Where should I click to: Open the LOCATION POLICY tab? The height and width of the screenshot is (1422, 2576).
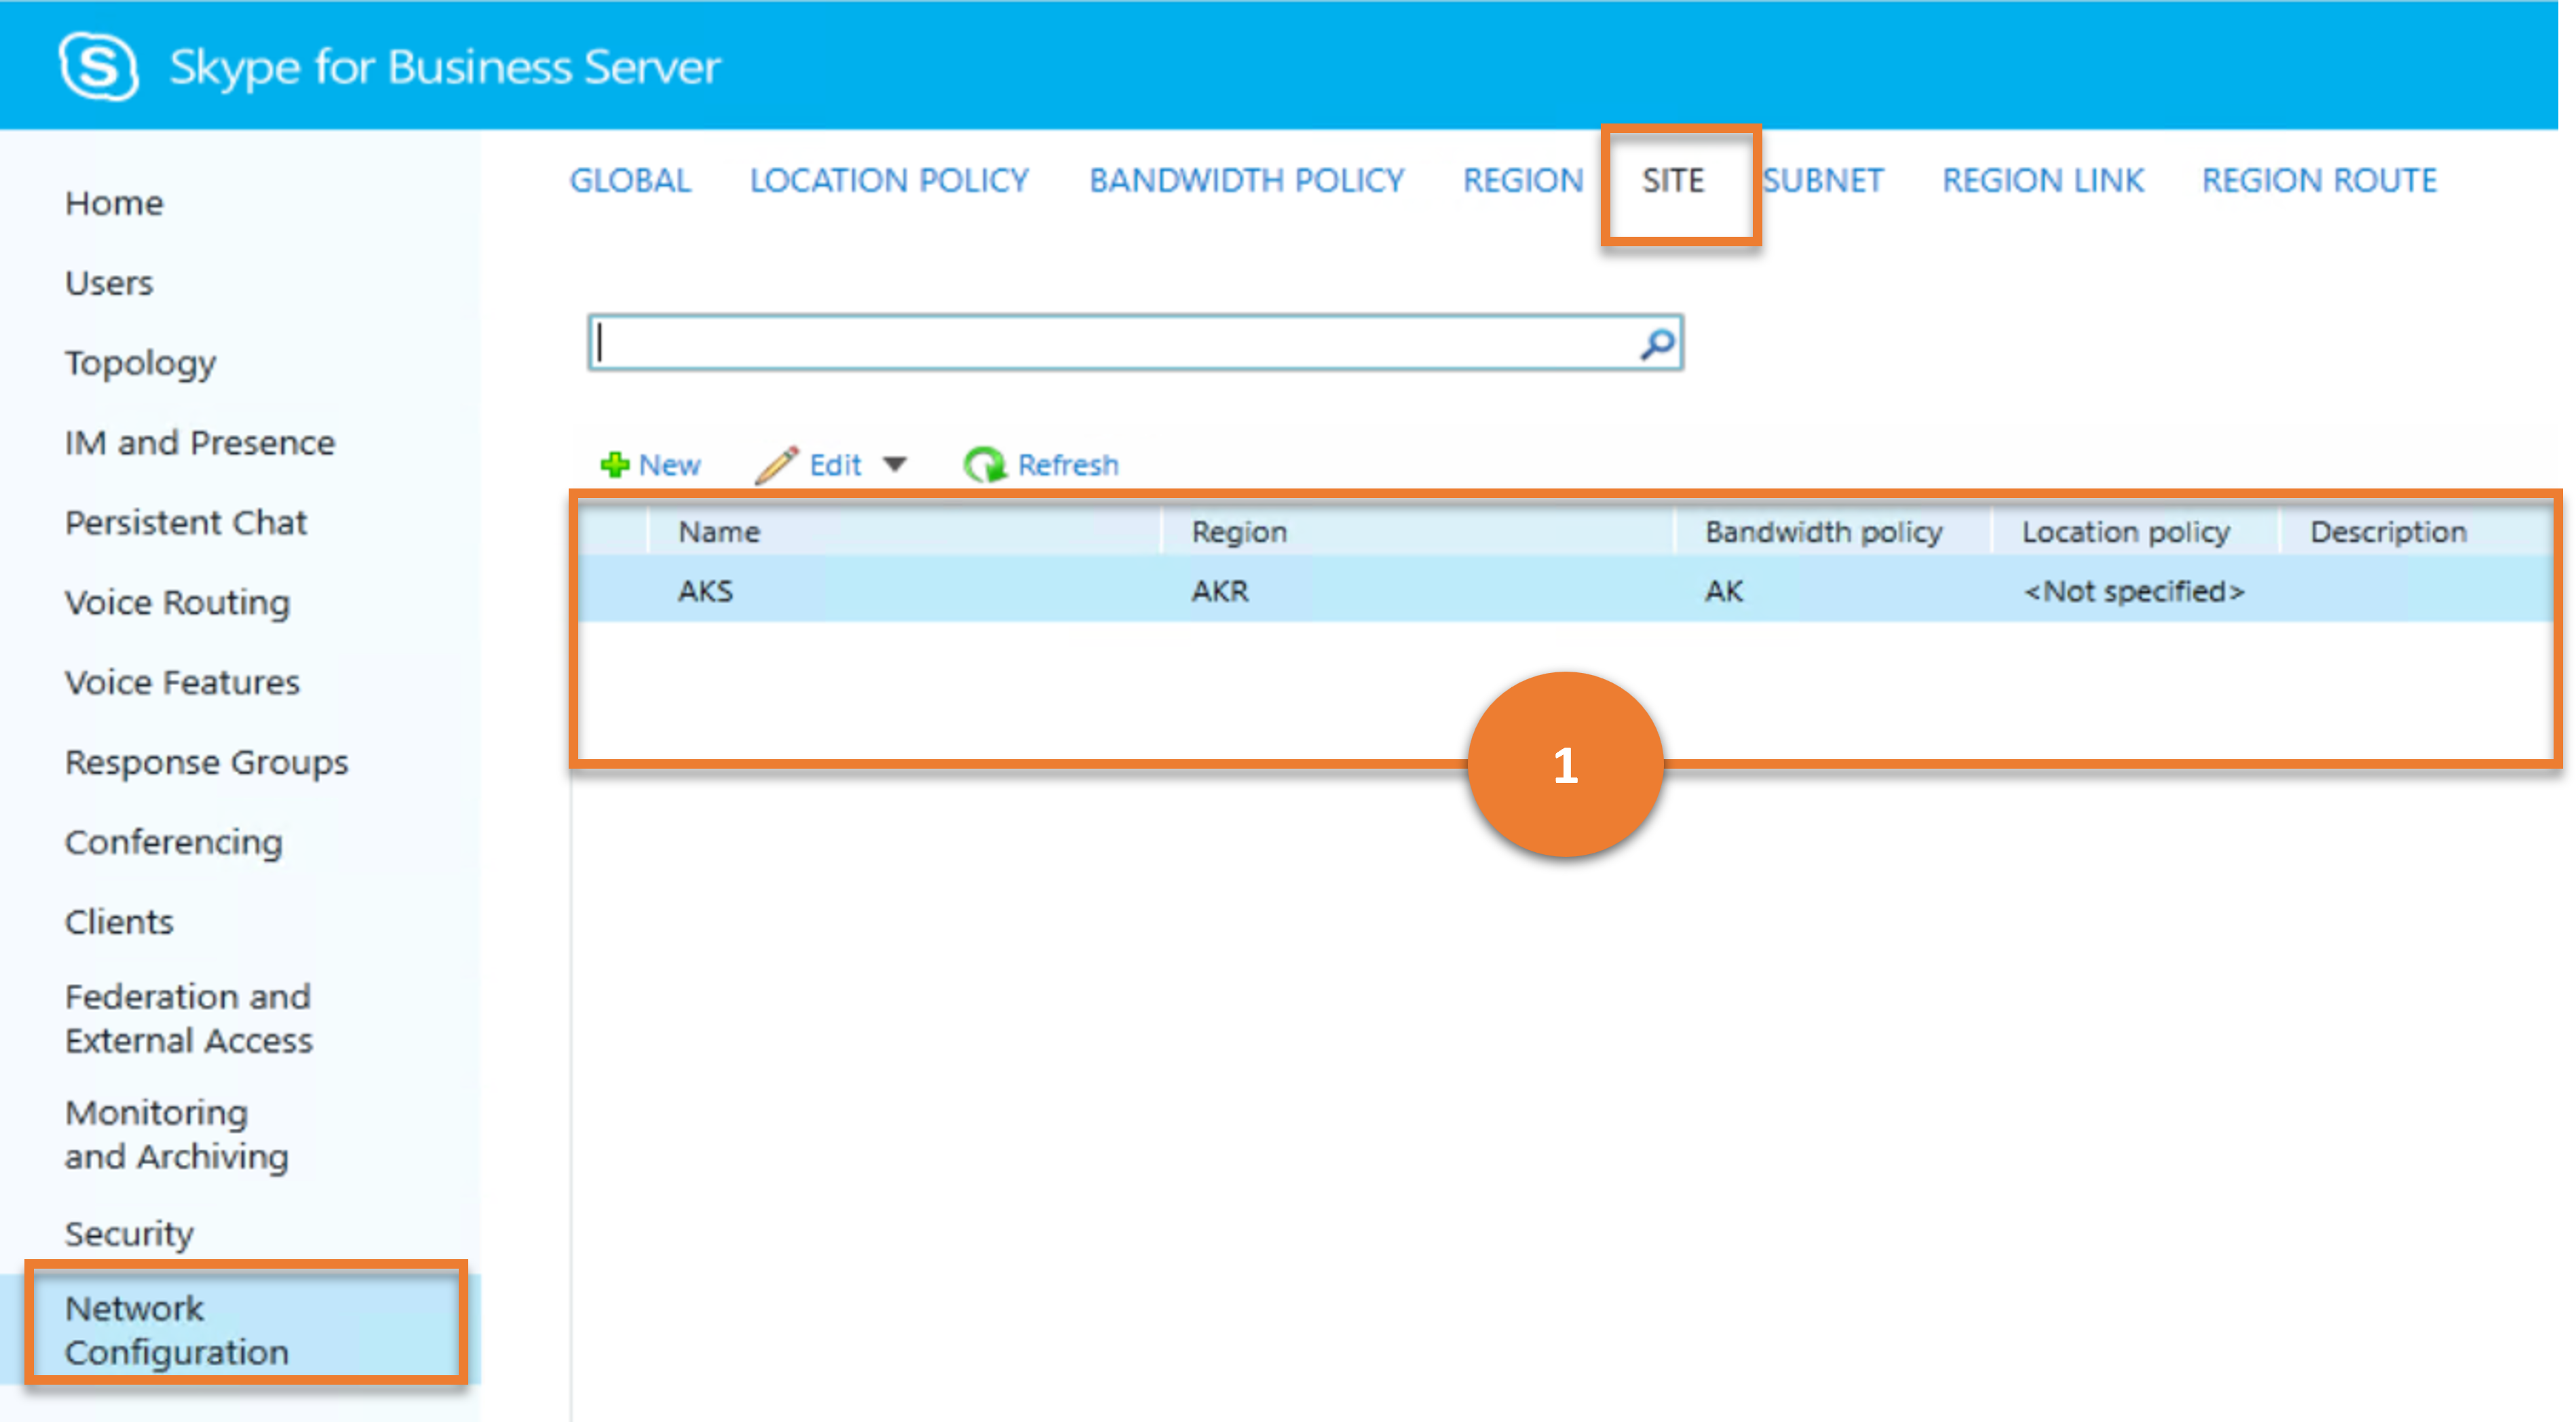889,180
